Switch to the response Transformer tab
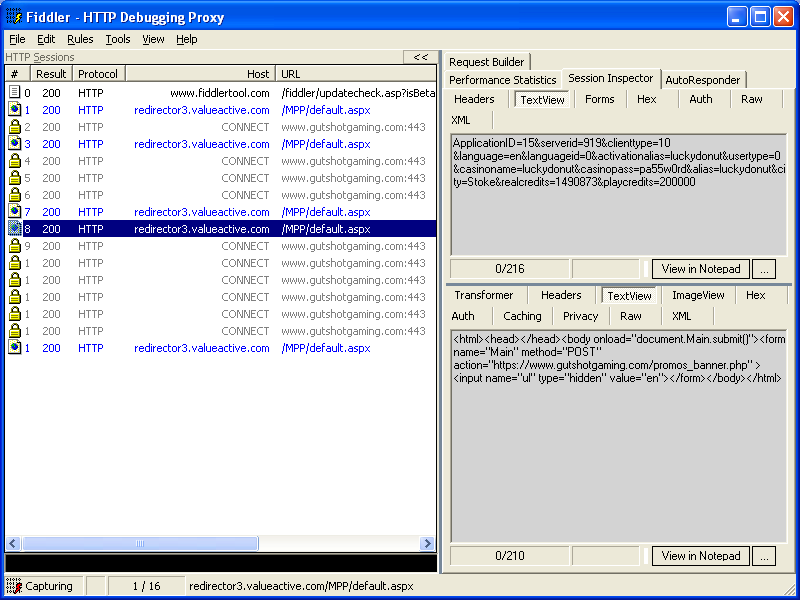 coord(484,295)
